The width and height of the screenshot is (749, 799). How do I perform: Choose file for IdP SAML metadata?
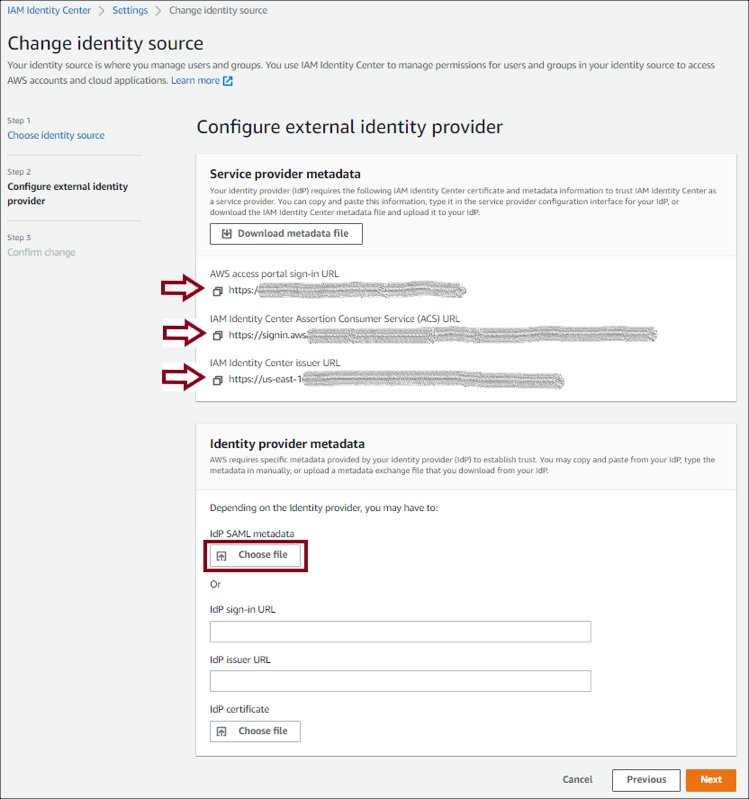pyautogui.click(x=255, y=555)
